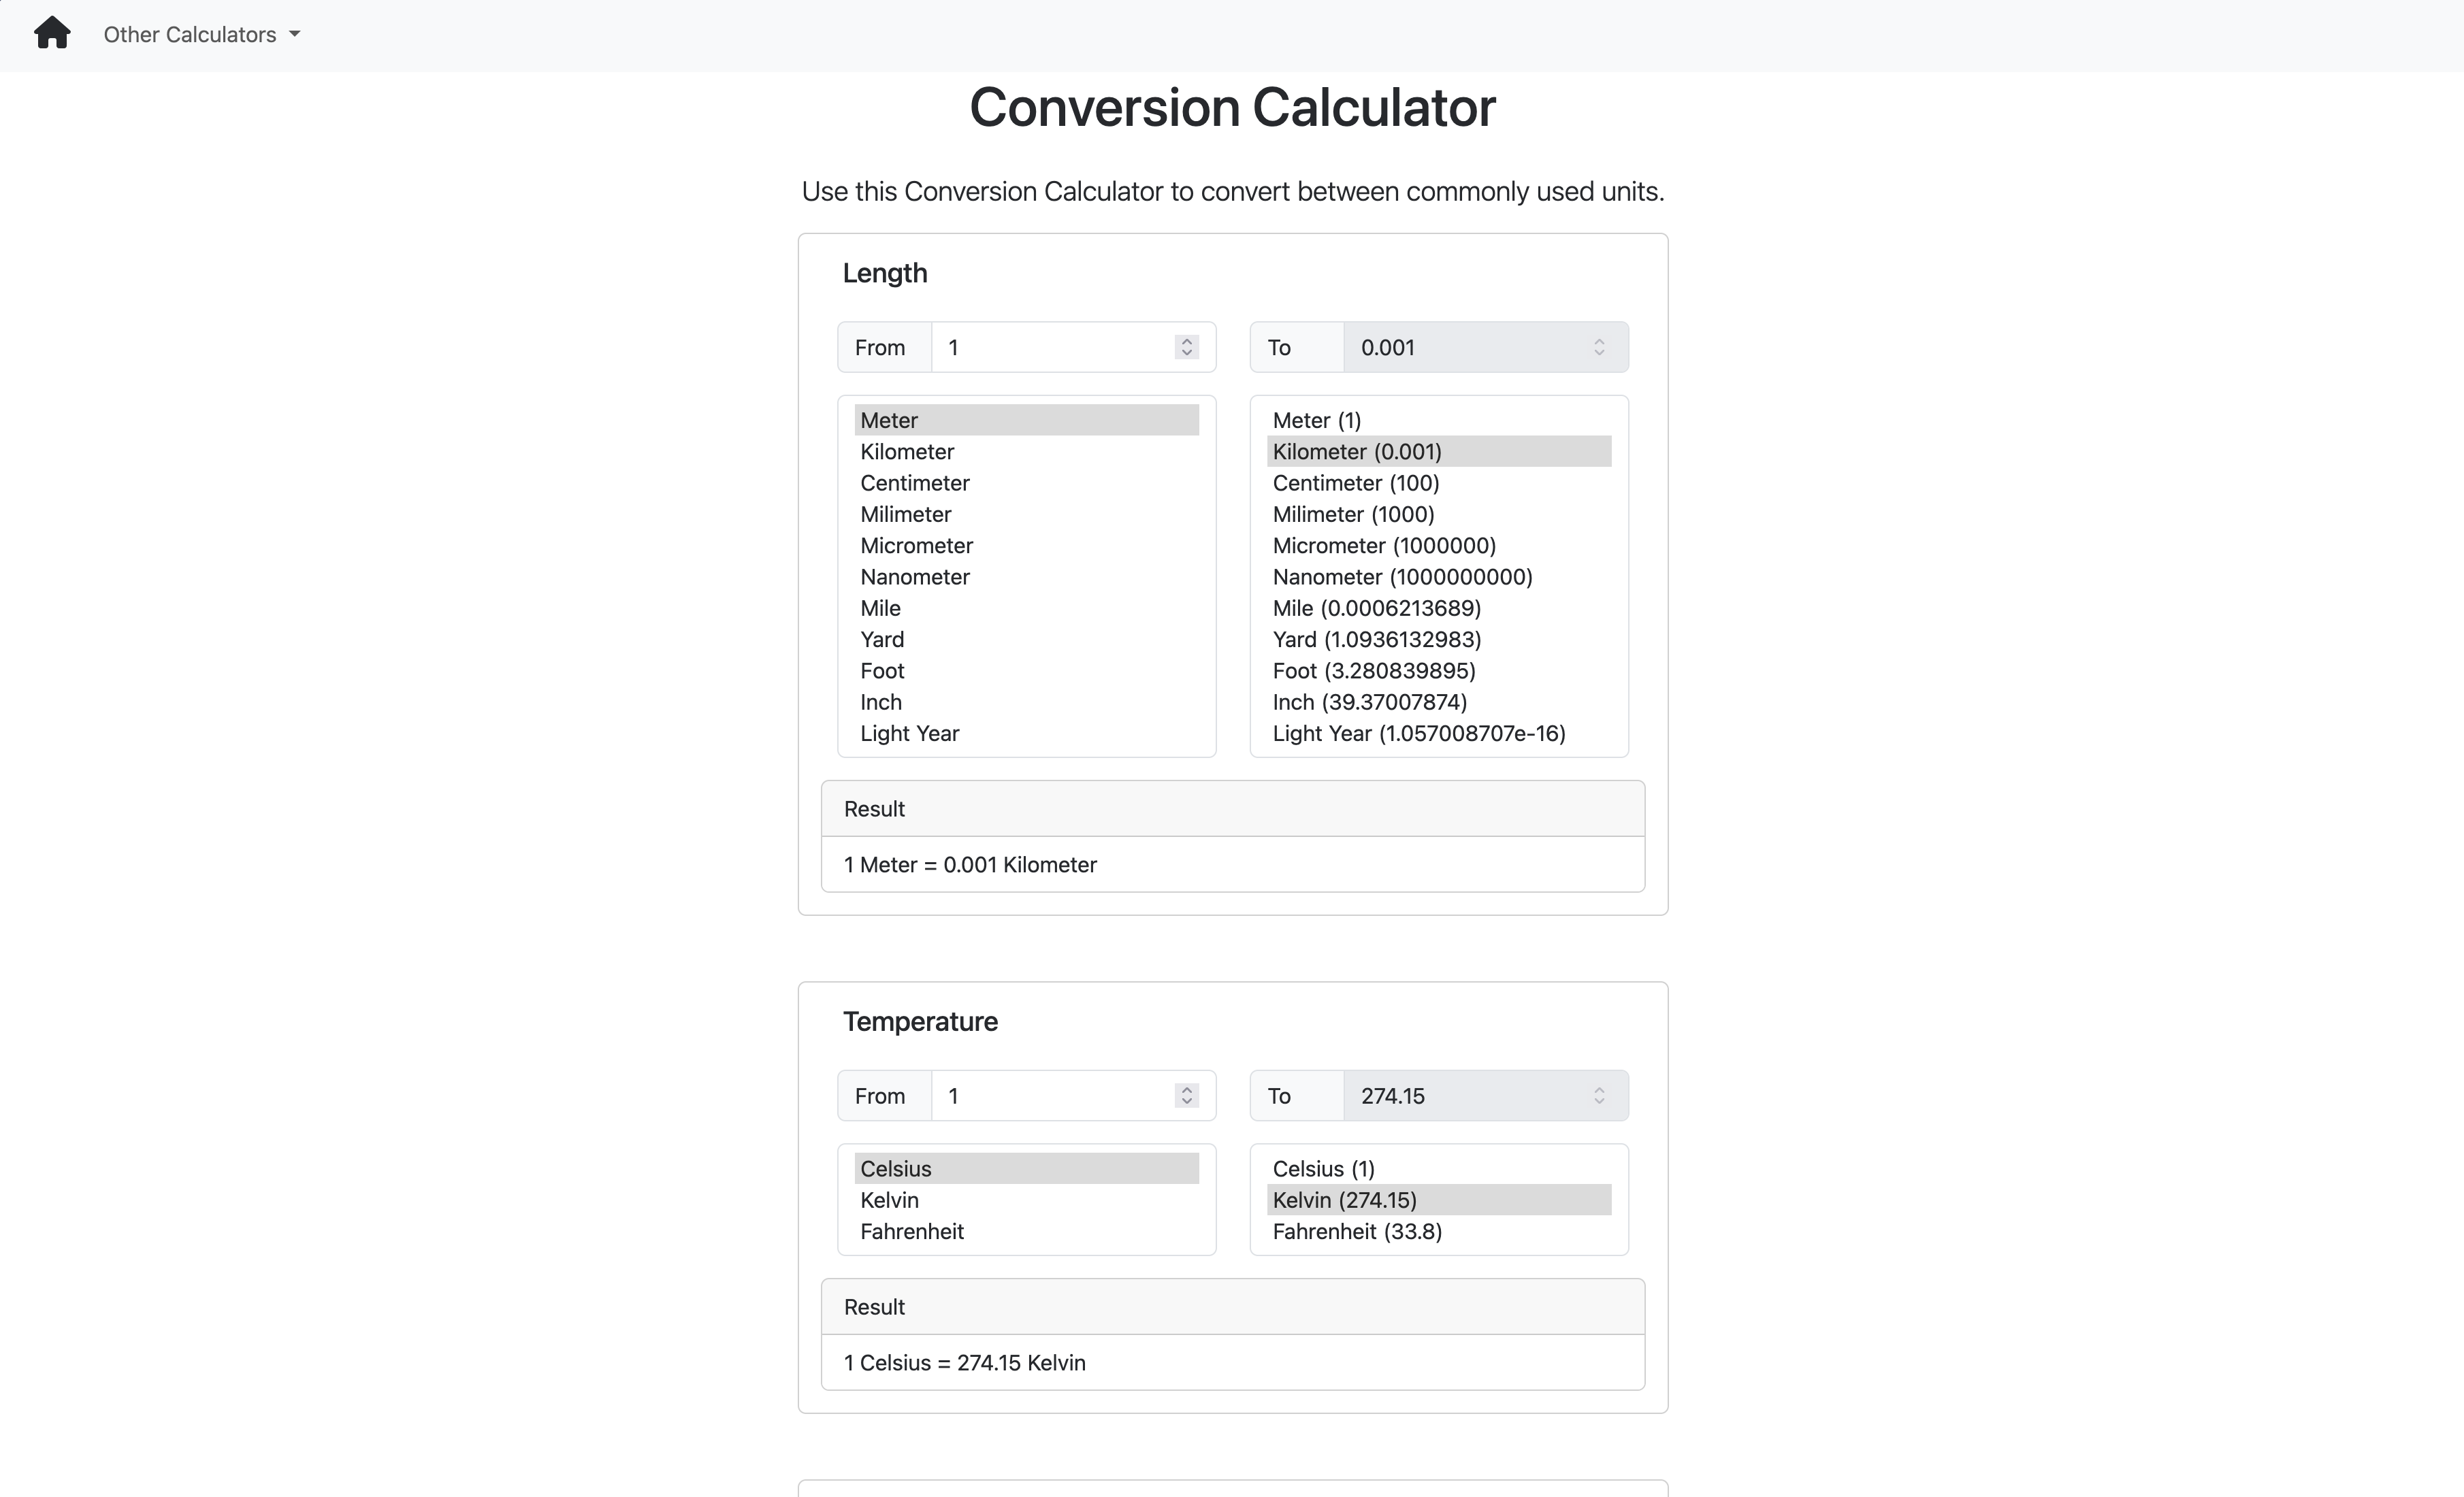The image size is (2464, 1497).
Task: Select Celsius (1) in Temperature To list
Action: tap(1439, 1168)
